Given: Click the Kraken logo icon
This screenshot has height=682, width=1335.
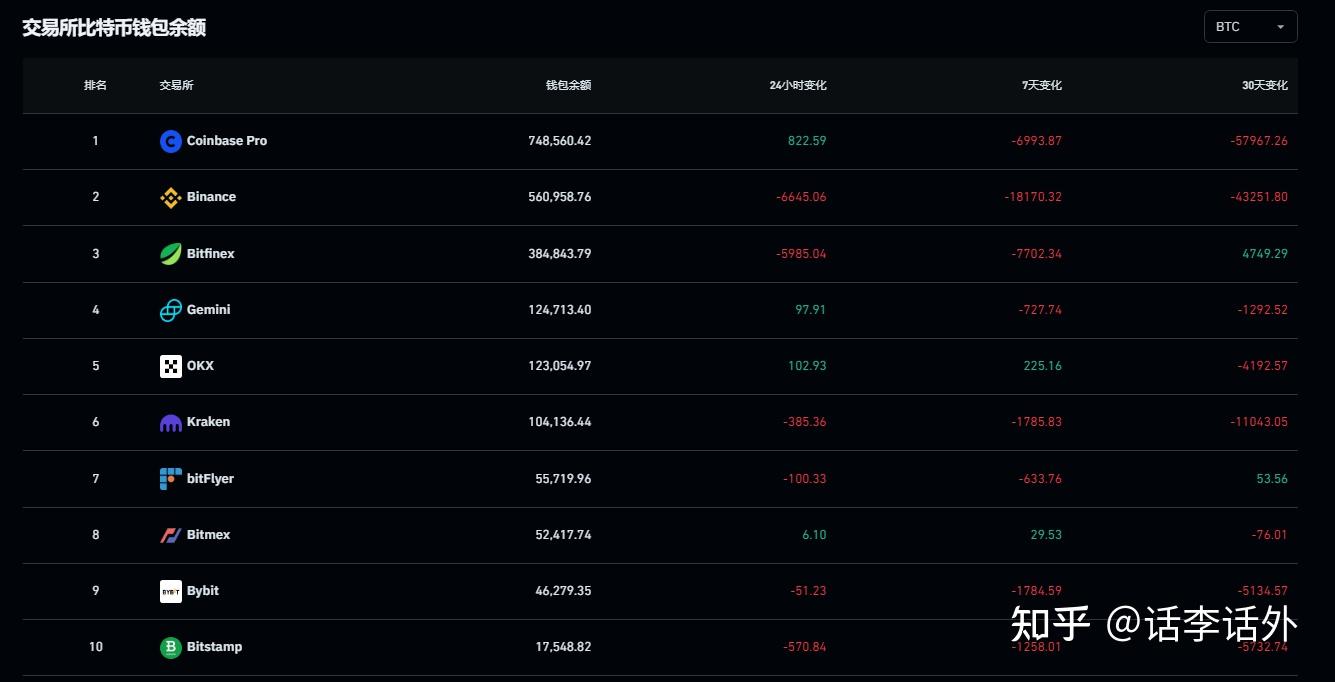Looking at the screenshot, I should [x=170, y=422].
